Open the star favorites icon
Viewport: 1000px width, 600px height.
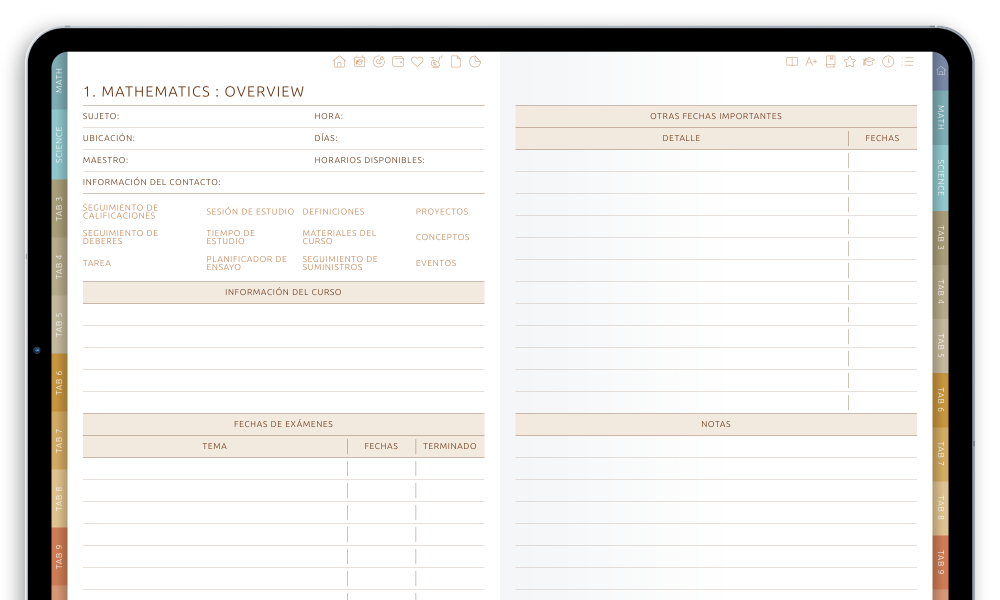coord(850,62)
